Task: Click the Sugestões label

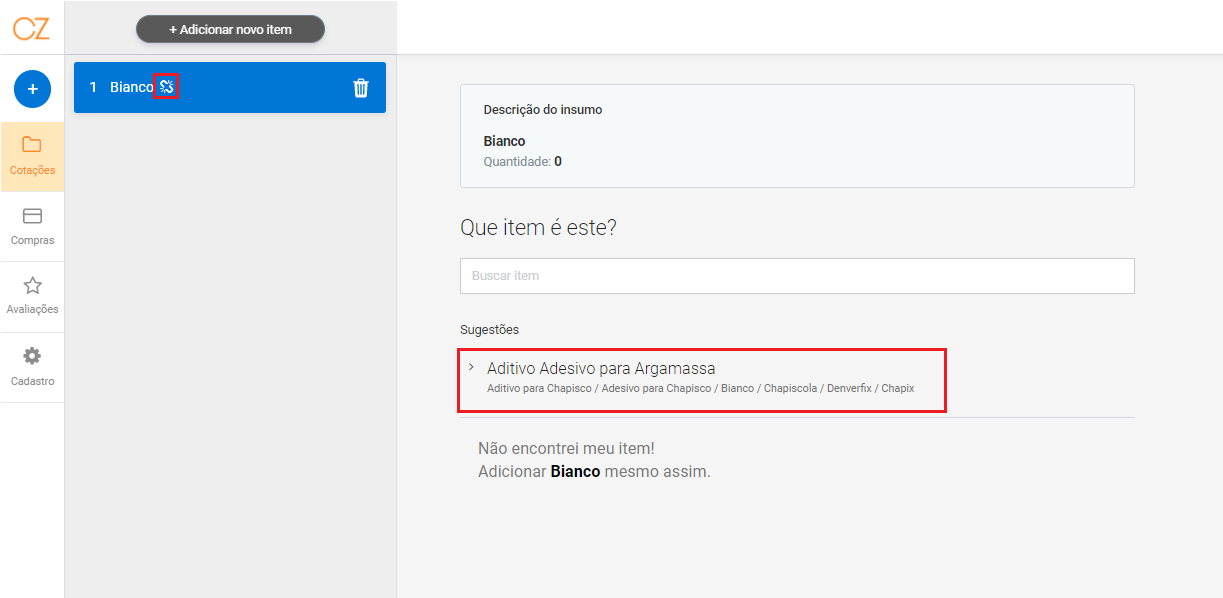Action: (x=489, y=329)
